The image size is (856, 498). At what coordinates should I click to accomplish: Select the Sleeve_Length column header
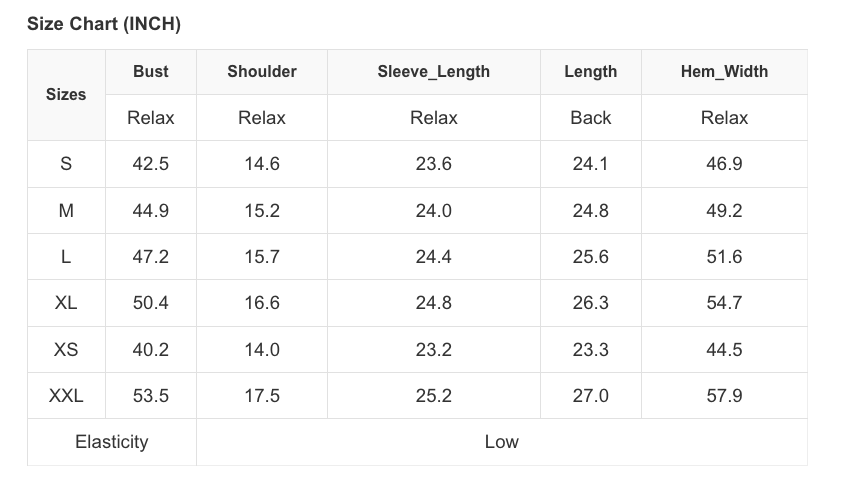click(x=433, y=72)
